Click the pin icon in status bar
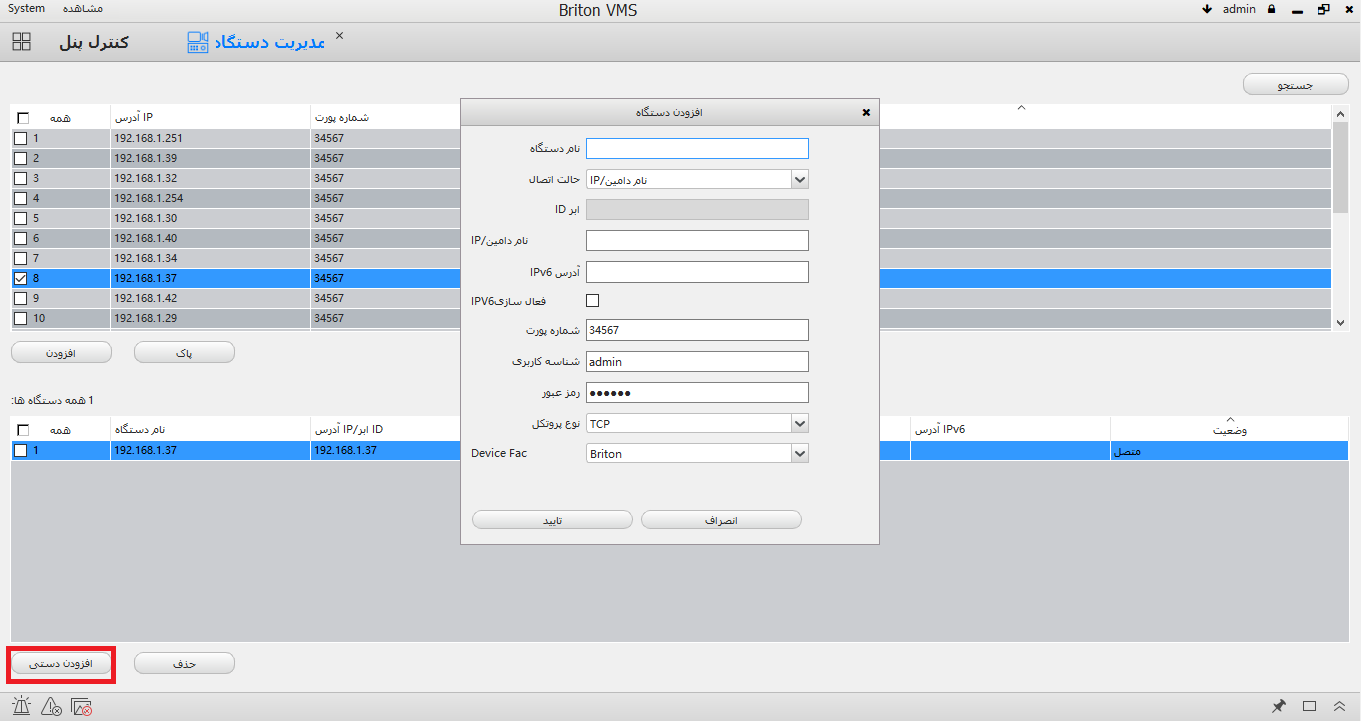Image resolution: width=1361 pixels, height=721 pixels. (x=1279, y=706)
